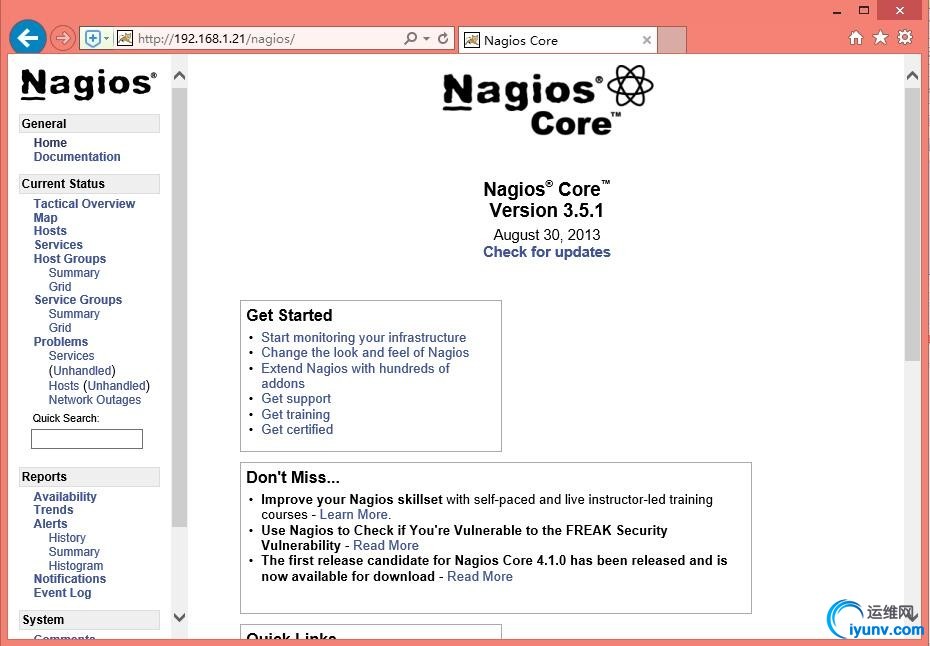The height and width of the screenshot is (646, 930).
Task: Open the address bar autocomplete dropdown arrow
Action: (x=426, y=39)
